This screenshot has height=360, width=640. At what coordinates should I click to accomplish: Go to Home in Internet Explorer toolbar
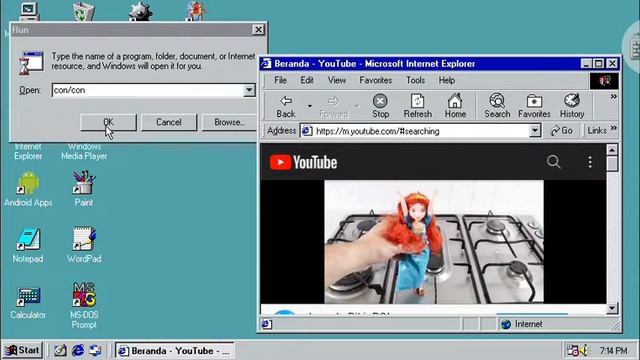[455, 106]
